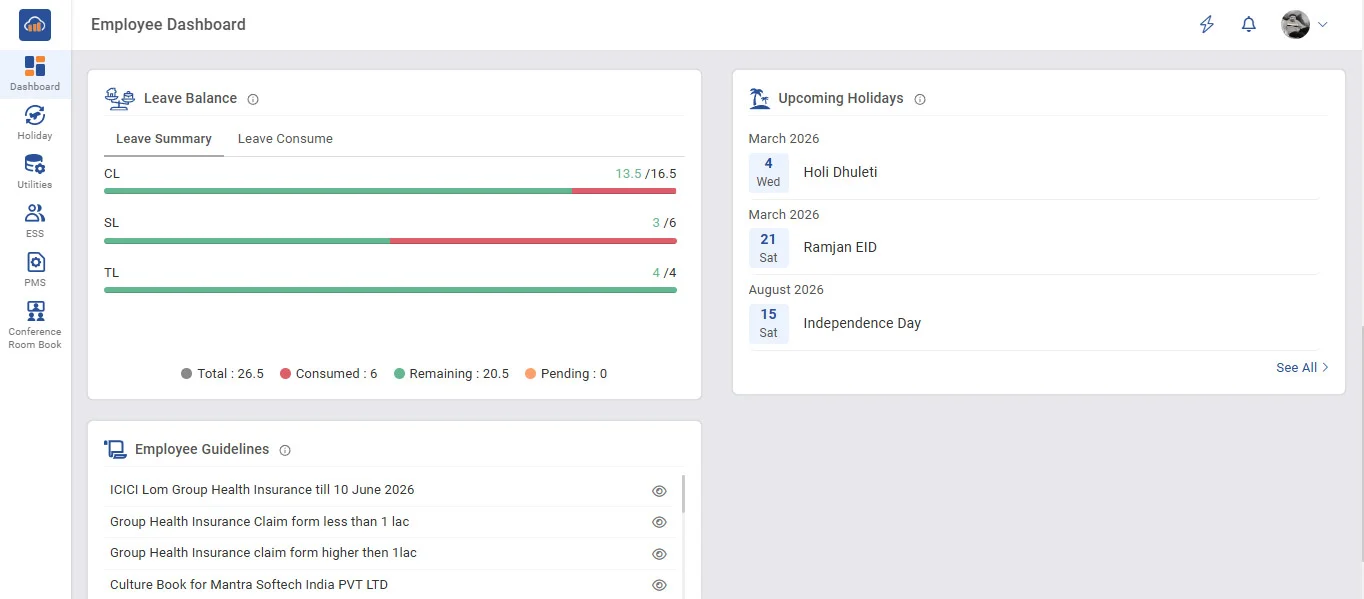Image resolution: width=1364 pixels, height=599 pixels.
Task: Click the Employee Guidelines list scrollbar
Action: pos(683,494)
